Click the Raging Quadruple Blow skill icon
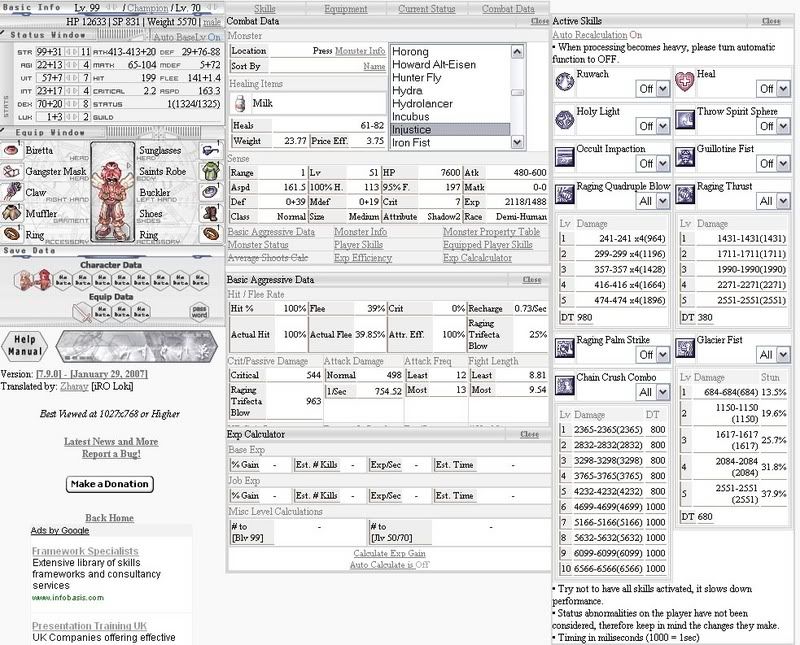The width and height of the screenshot is (800, 645). 565,194
